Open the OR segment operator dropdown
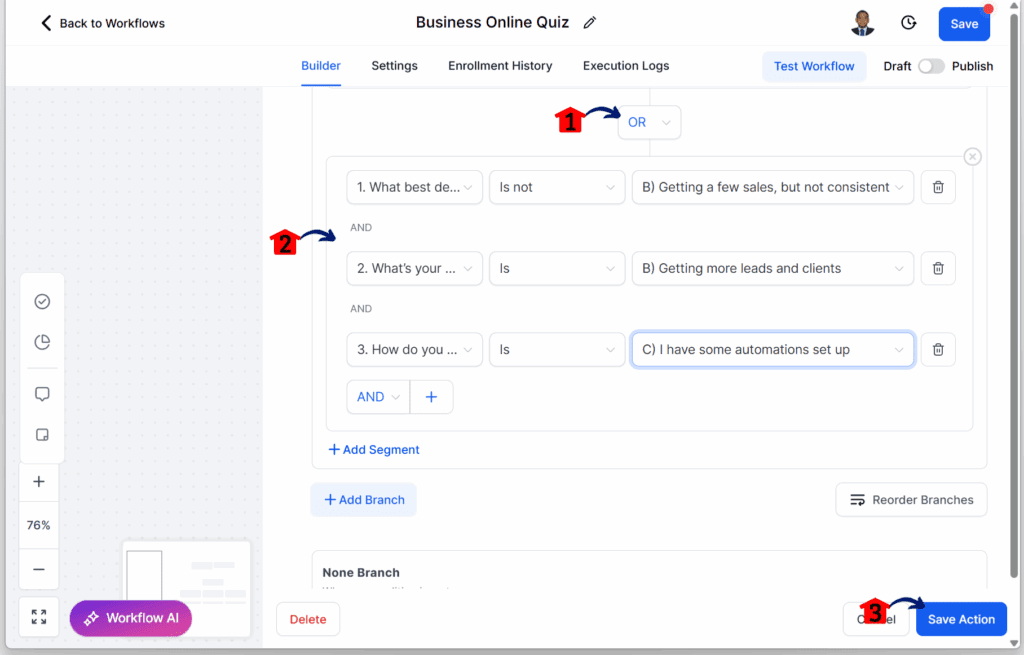Image resolution: width=1024 pixels, height=655 pixels. 649,122
